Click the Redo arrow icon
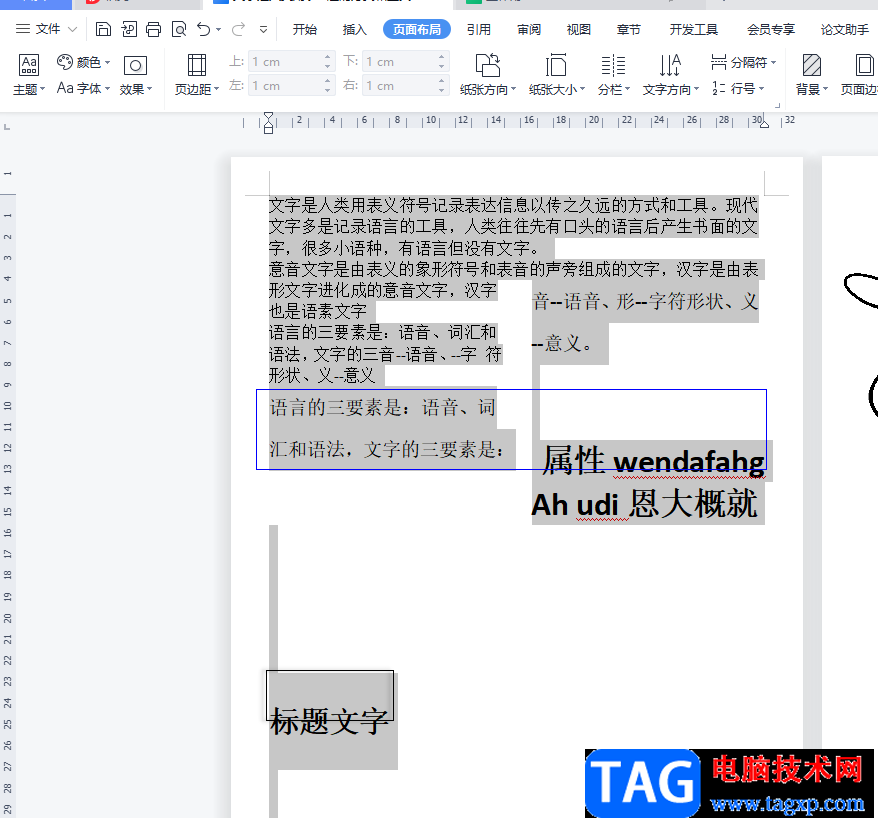878x818 pixels. [239, 29]
